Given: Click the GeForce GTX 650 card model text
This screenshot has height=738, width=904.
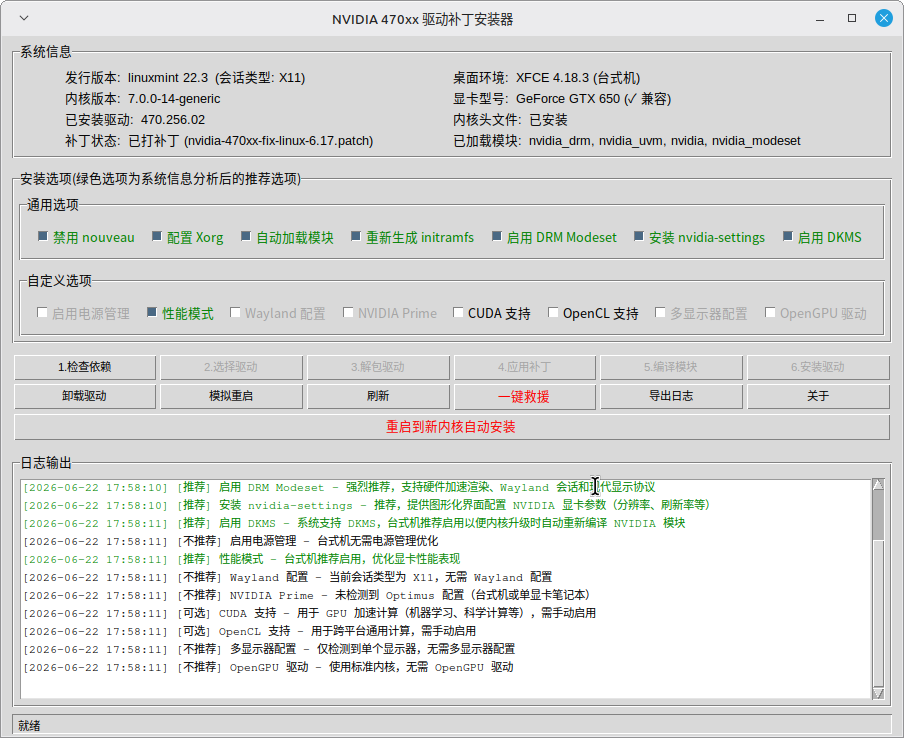Looking at the screenshot, I should click(568, 99).
